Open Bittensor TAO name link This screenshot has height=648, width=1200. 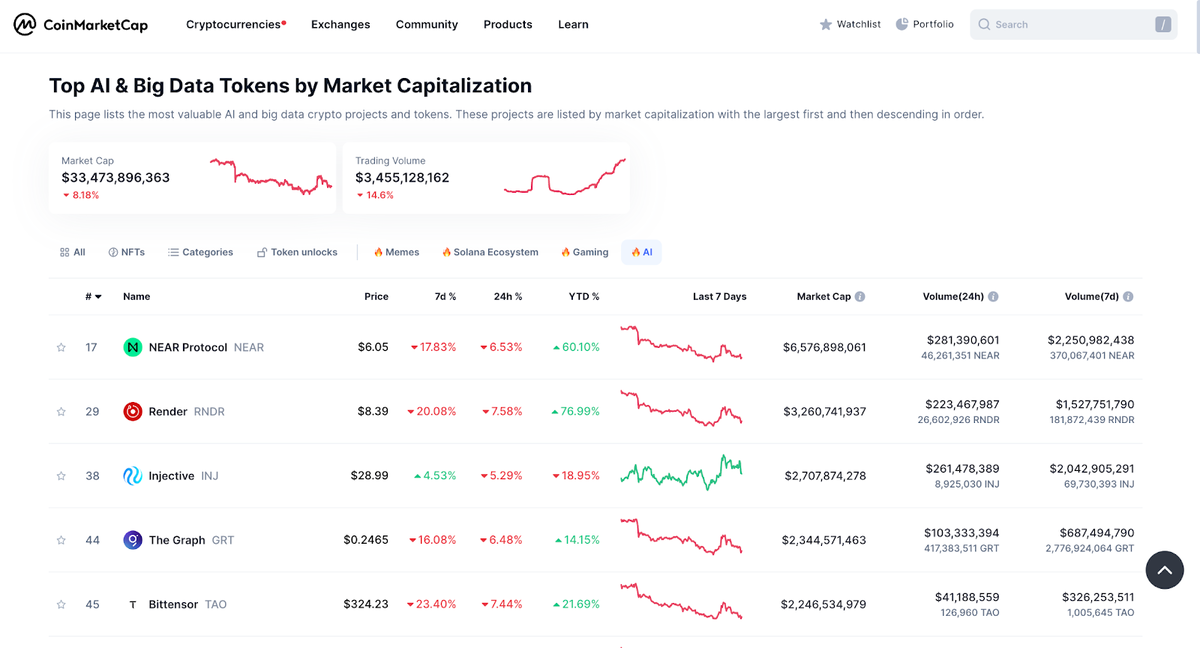point(188,604)
